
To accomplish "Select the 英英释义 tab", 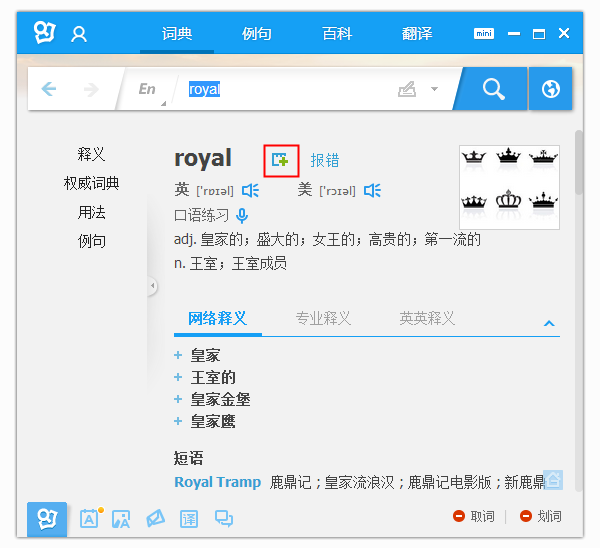I will pos(427,318).
